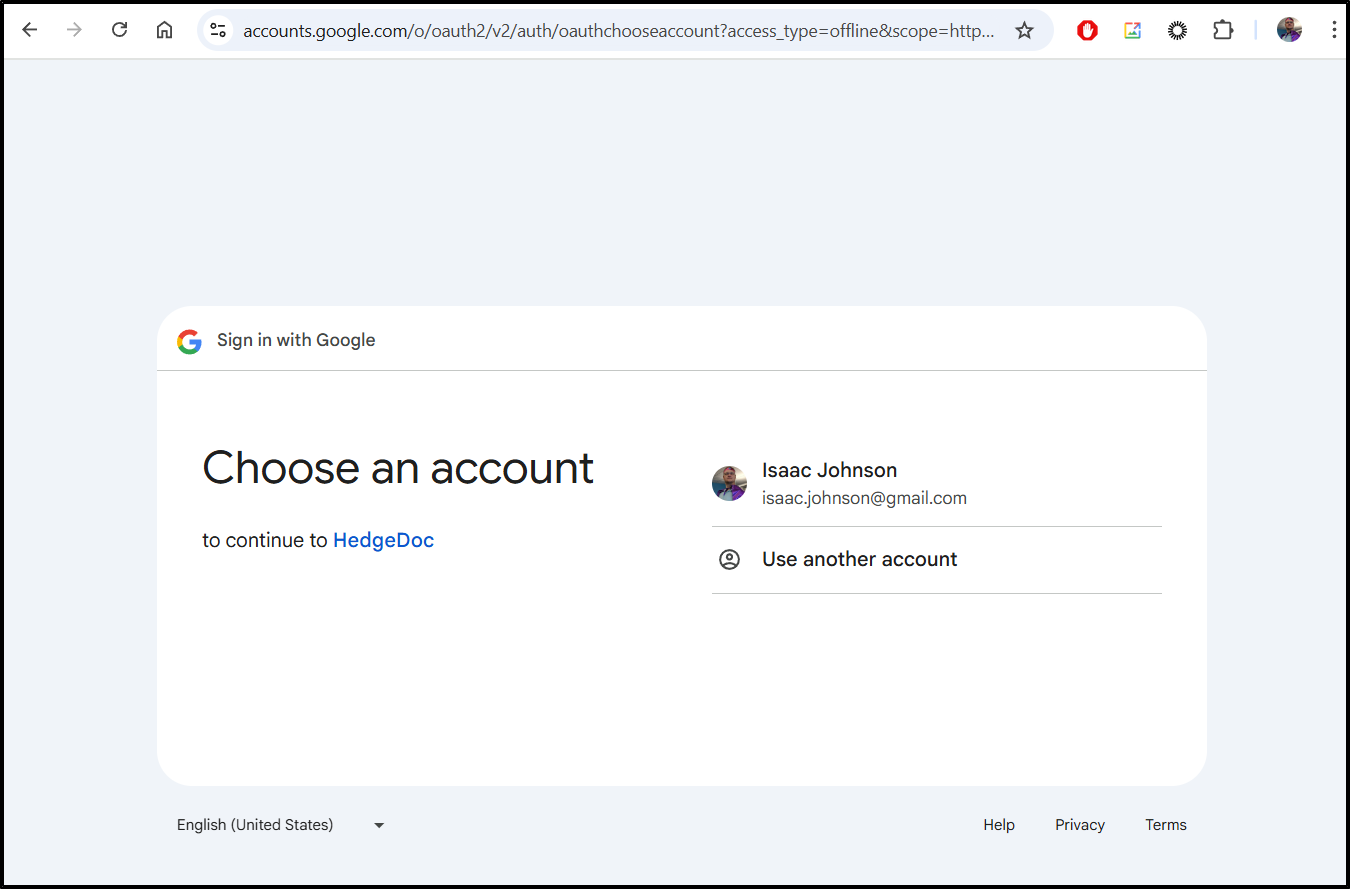This screenshot has height=889, width=1350.
Task: Choose Use another account
Action: pyautogui.click(x=937, y=560)
